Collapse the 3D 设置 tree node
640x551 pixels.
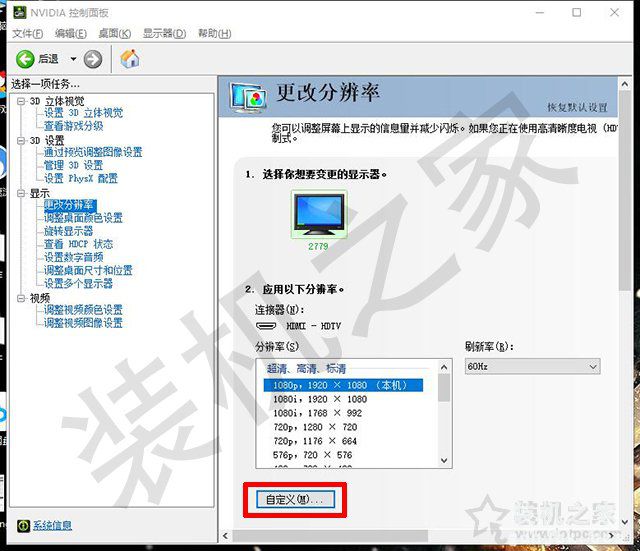point(21,140)
